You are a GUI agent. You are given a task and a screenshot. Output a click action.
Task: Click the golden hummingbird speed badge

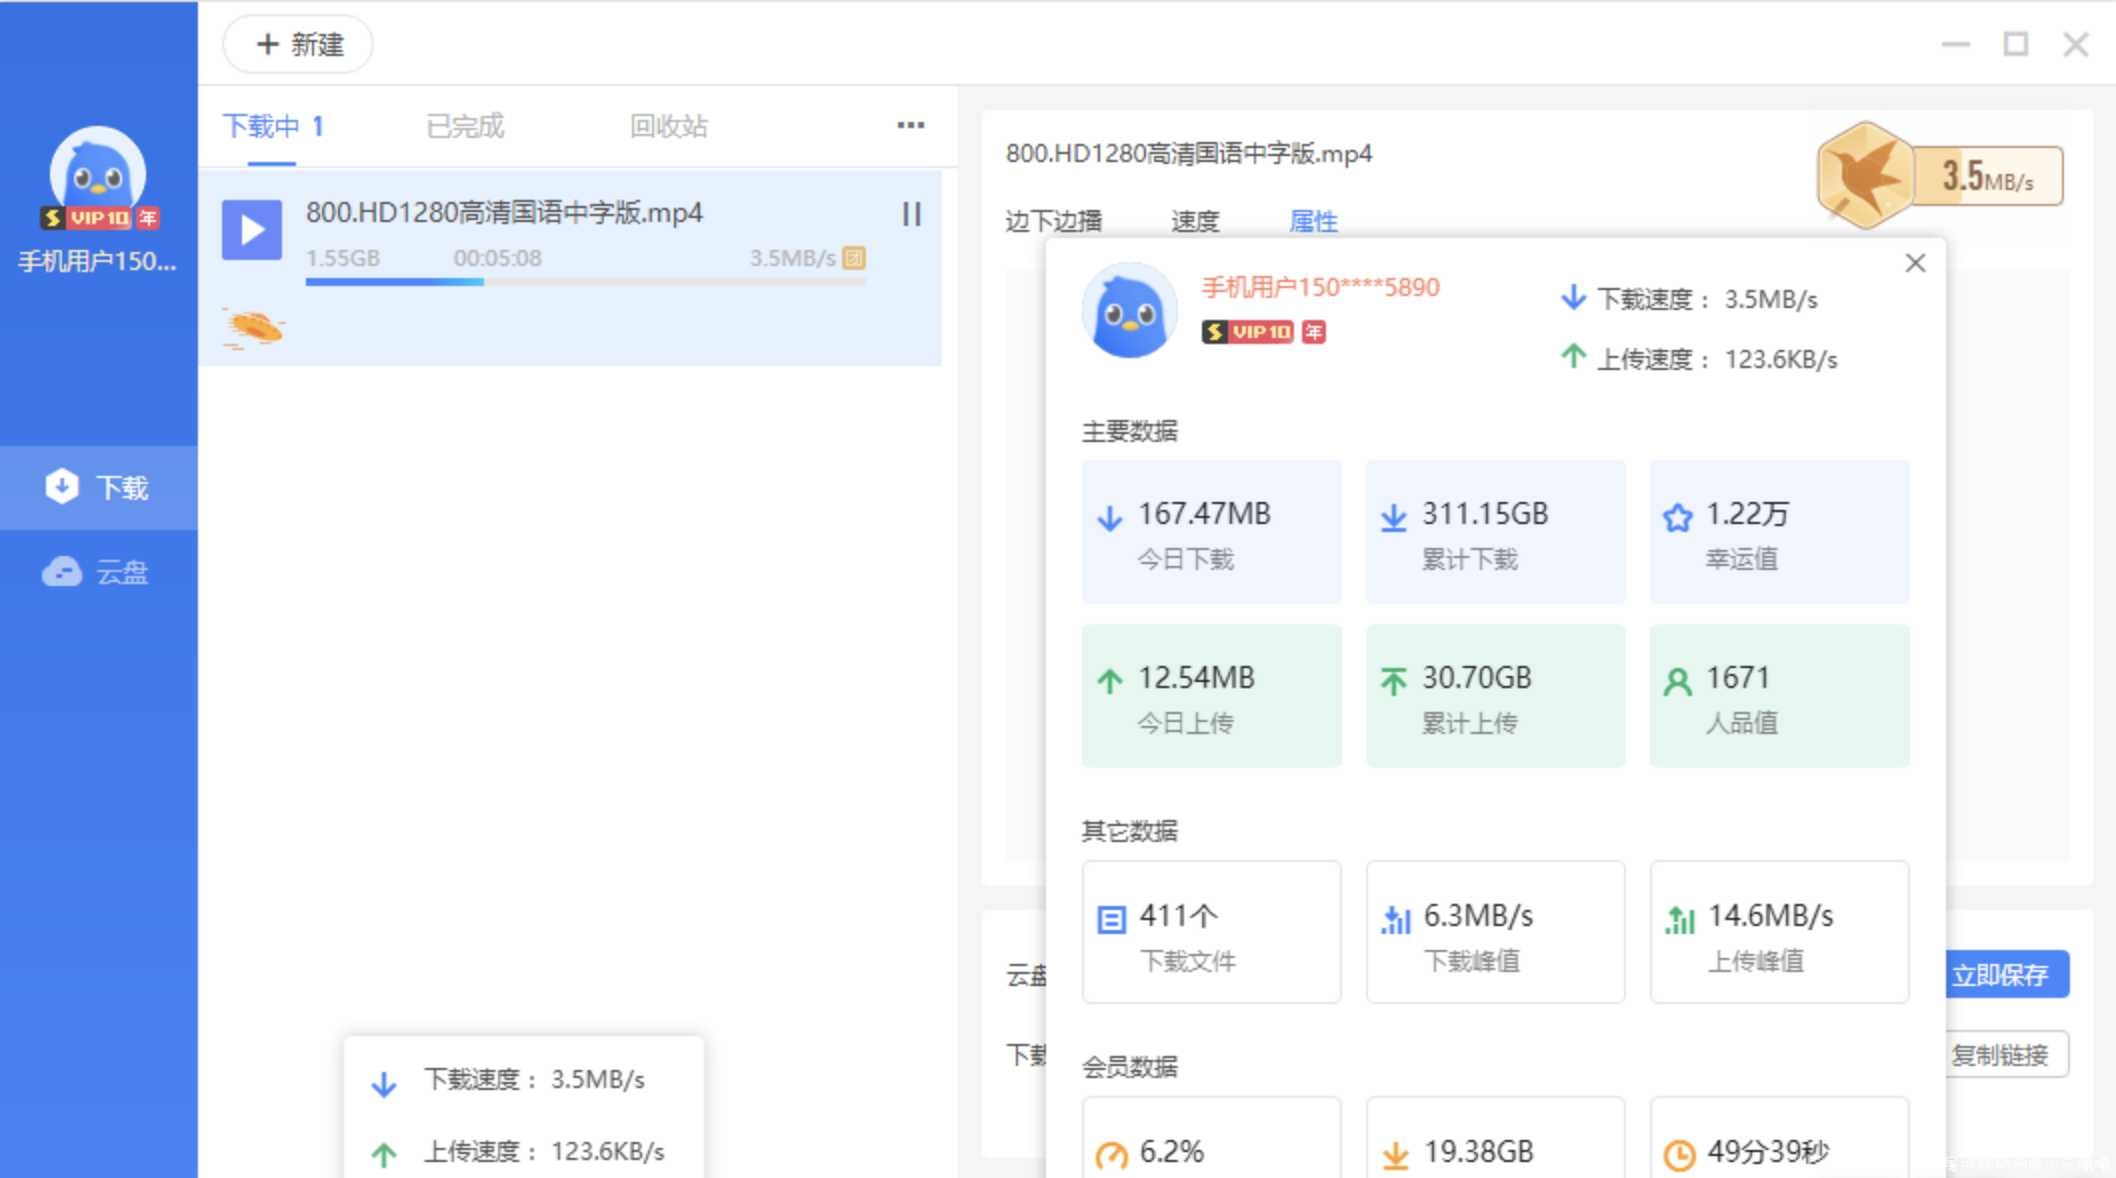coord(1864,176)
